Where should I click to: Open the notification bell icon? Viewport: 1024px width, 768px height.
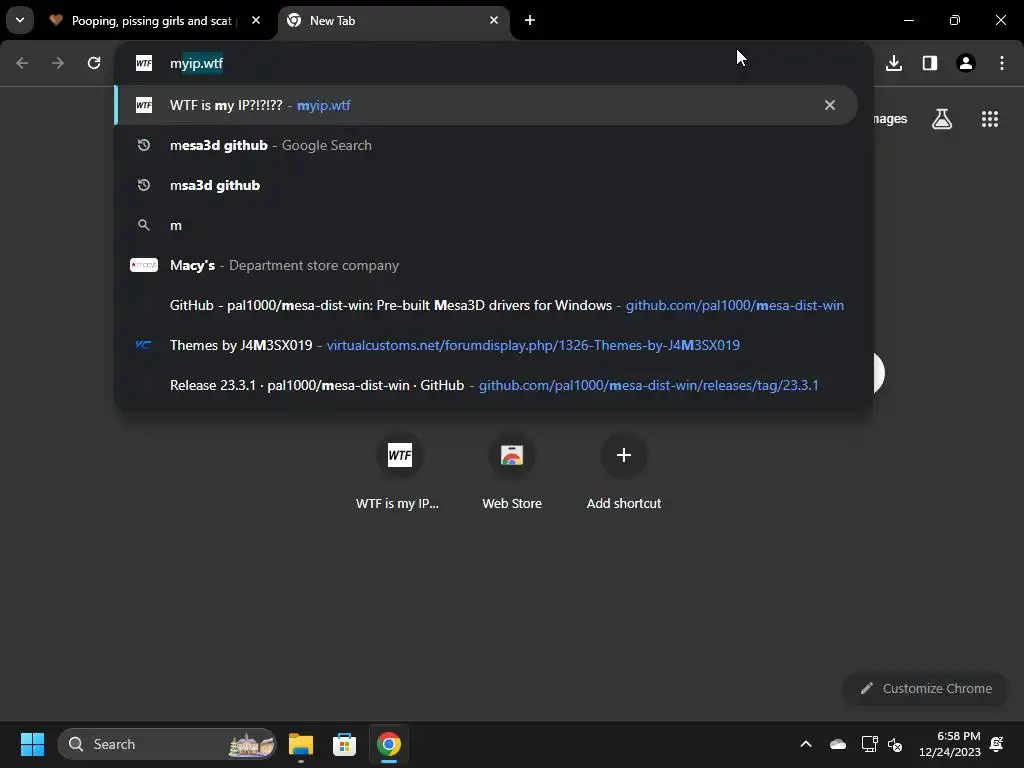click(997, 744)
